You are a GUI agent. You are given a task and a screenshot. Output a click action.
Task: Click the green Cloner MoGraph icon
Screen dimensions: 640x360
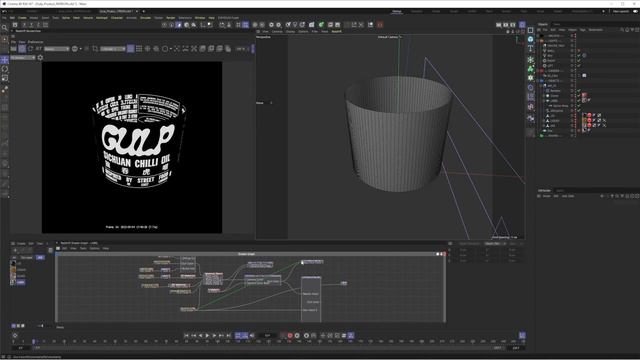click(530, 69)
